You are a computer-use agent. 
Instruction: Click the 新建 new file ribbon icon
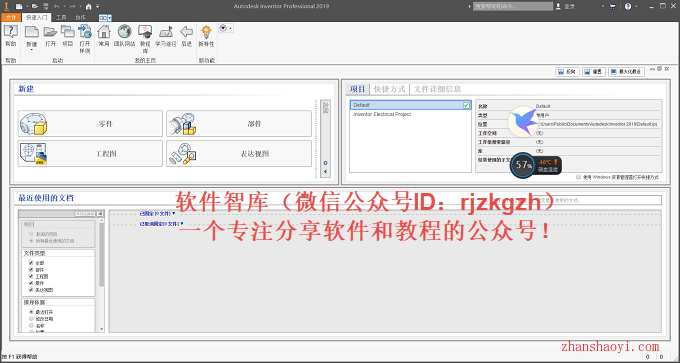click(x=32, y=32)
